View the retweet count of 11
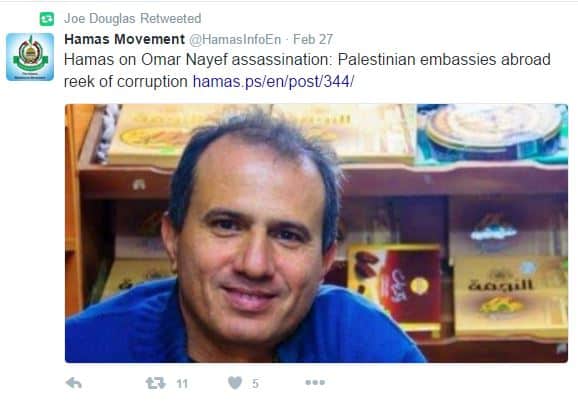 [x=182, y=384]
